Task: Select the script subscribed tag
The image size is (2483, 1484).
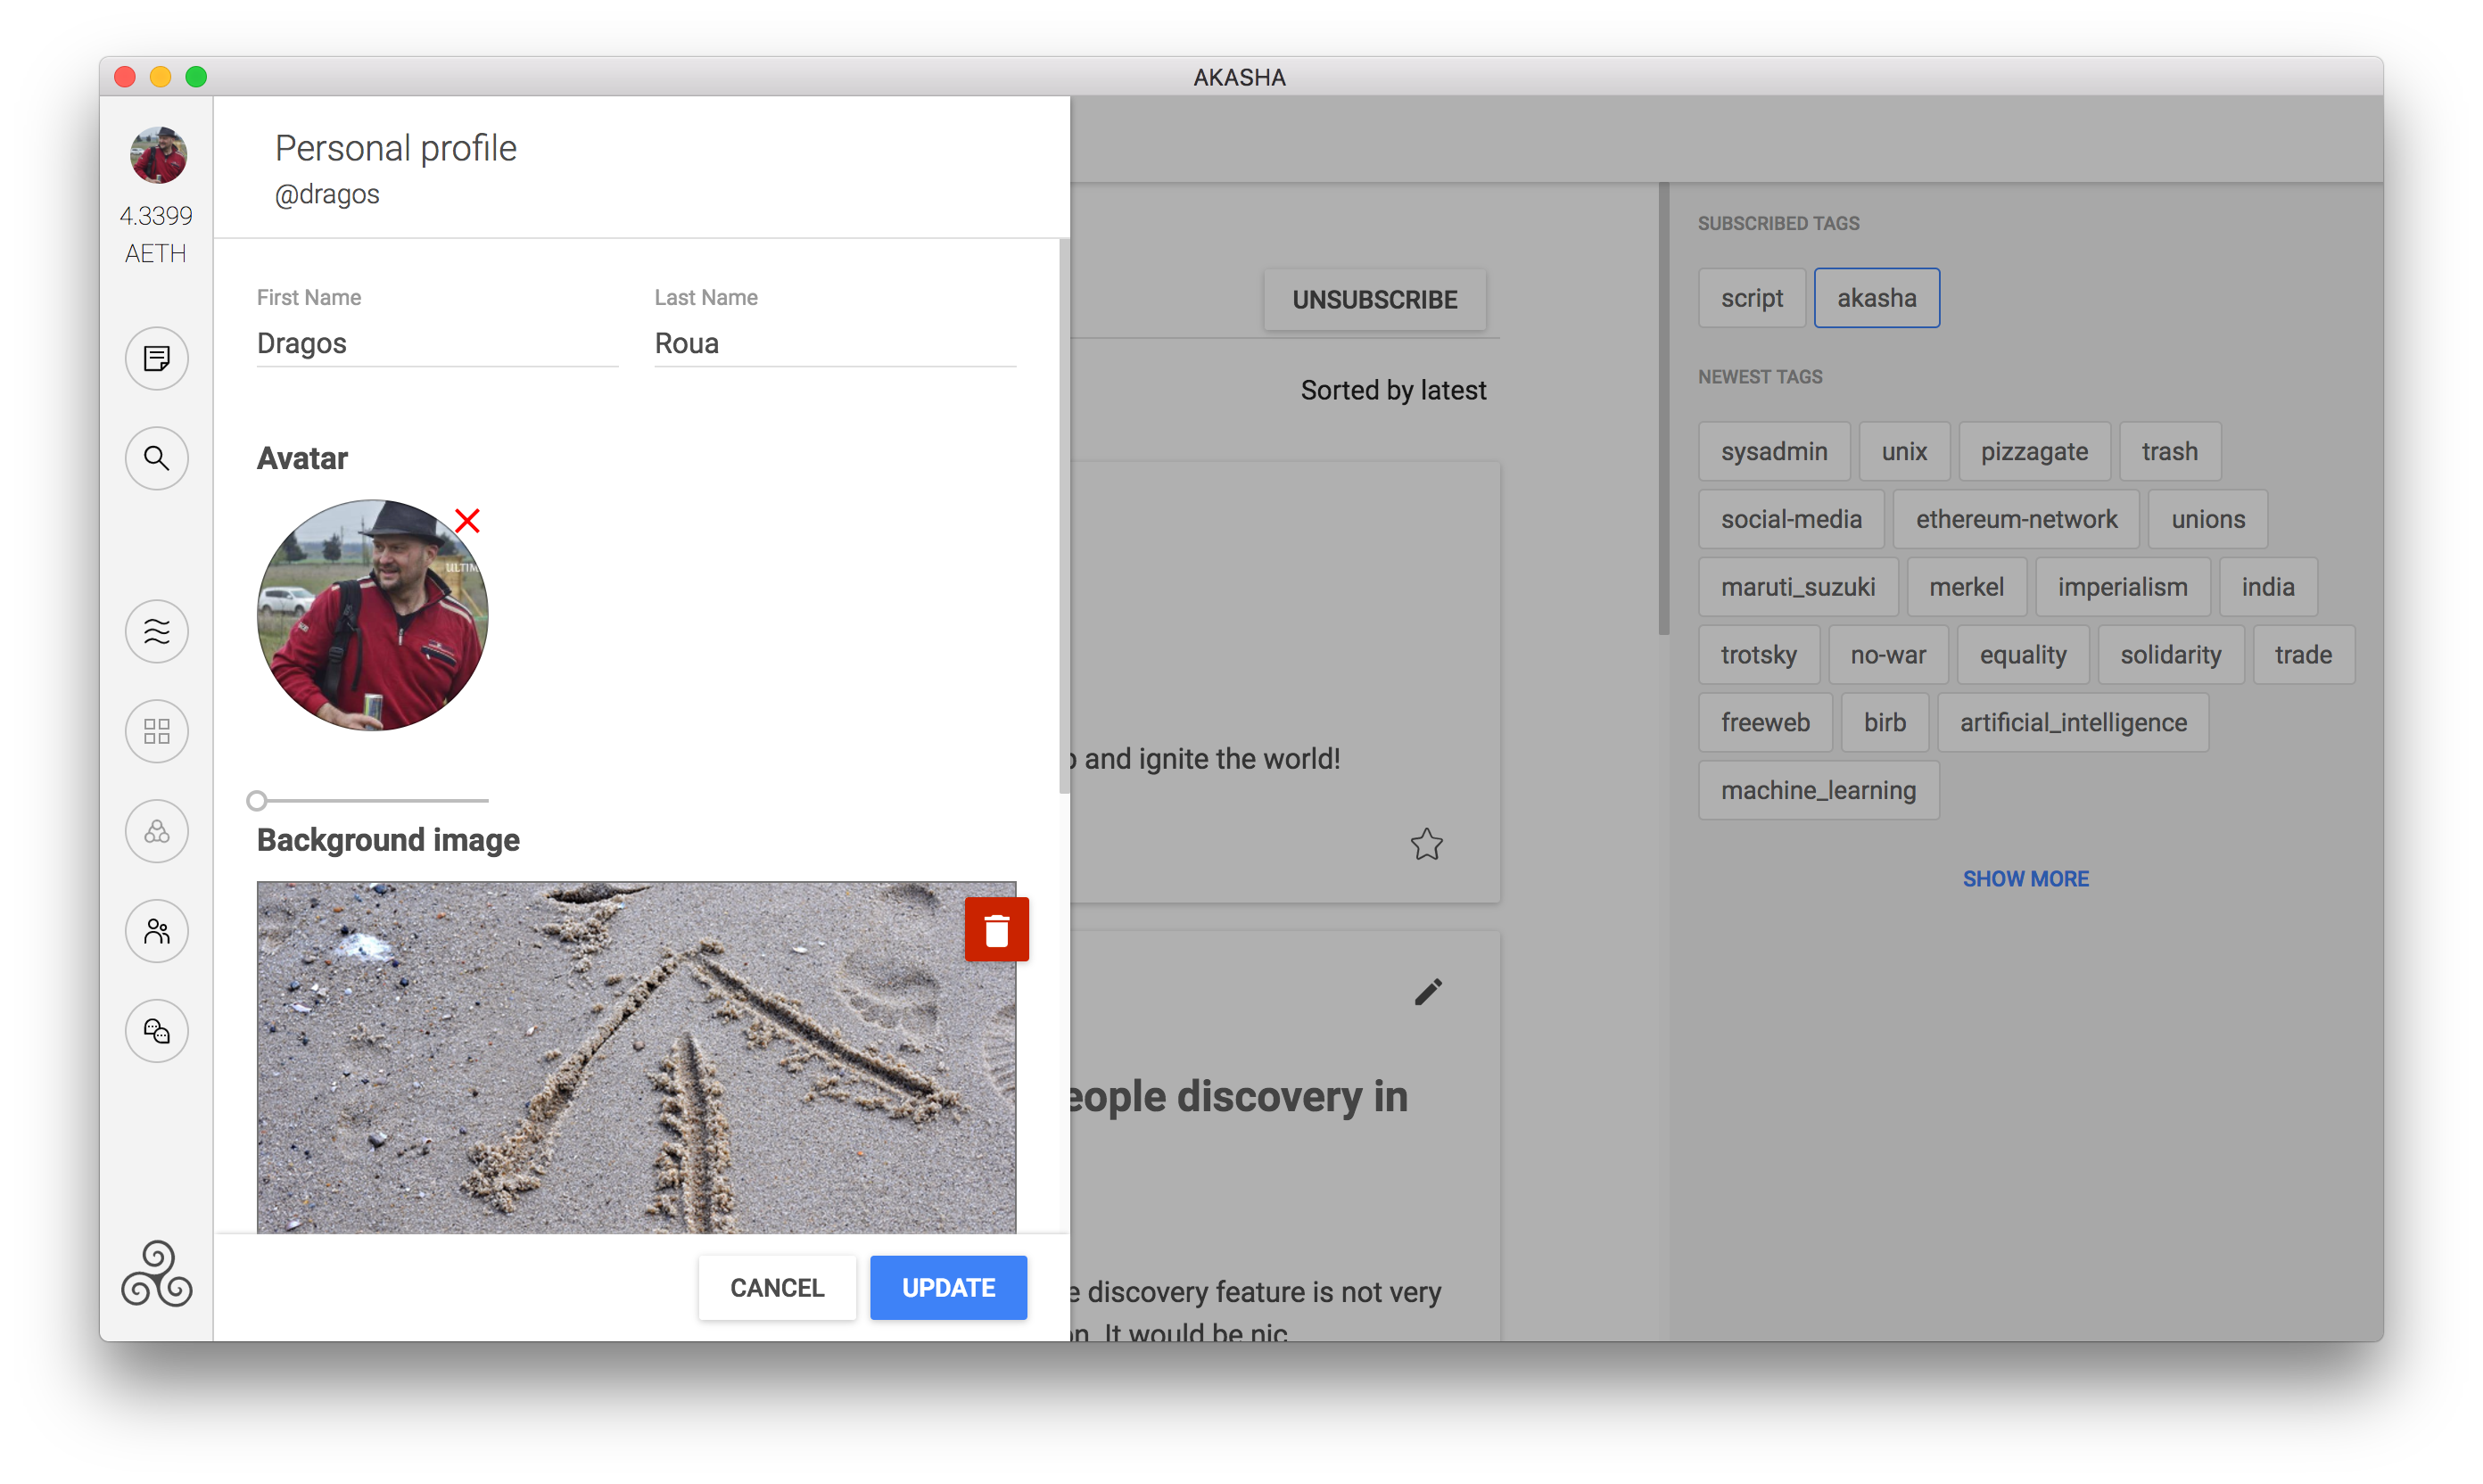Action: tap(1751, 298)
